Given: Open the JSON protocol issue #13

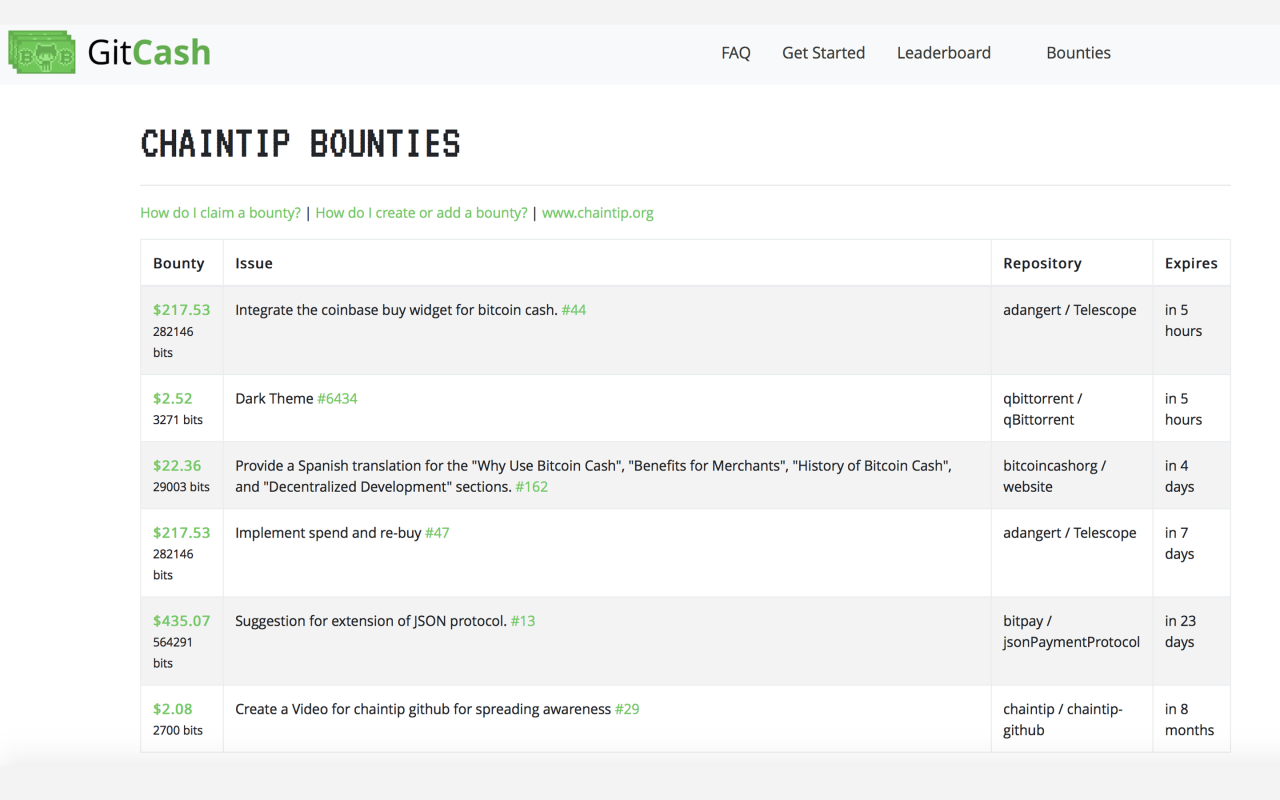Looking at the screenshot, I should 523,620.
